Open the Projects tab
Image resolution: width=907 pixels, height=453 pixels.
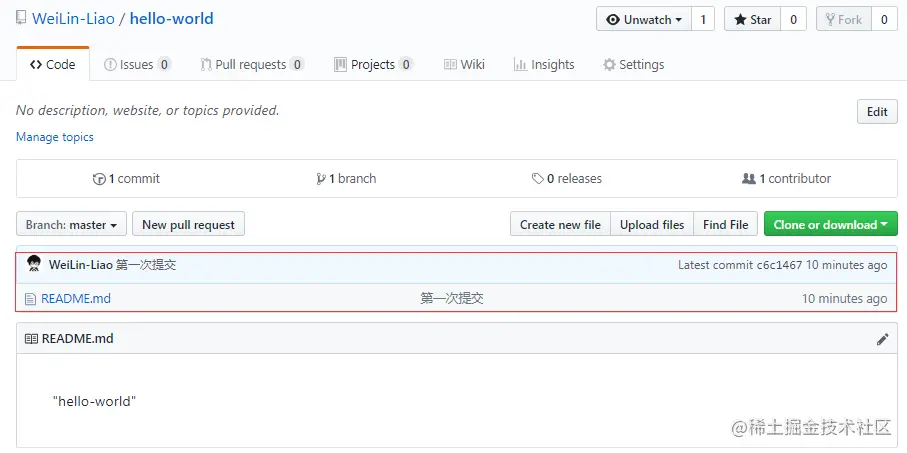tap(373, 64)
